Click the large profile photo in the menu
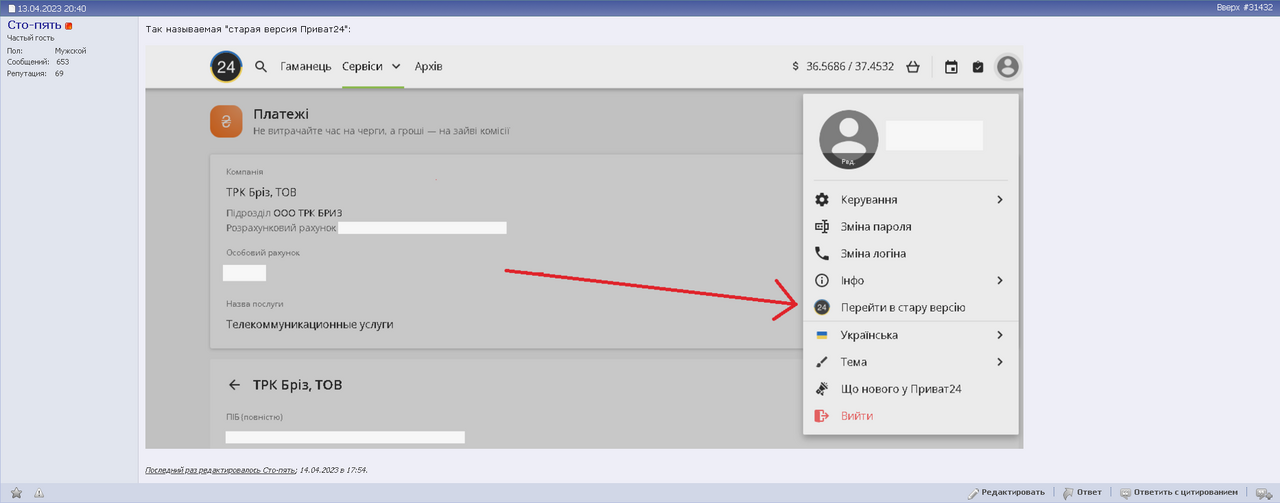The image size is (1280, 503). coord(848,139)
